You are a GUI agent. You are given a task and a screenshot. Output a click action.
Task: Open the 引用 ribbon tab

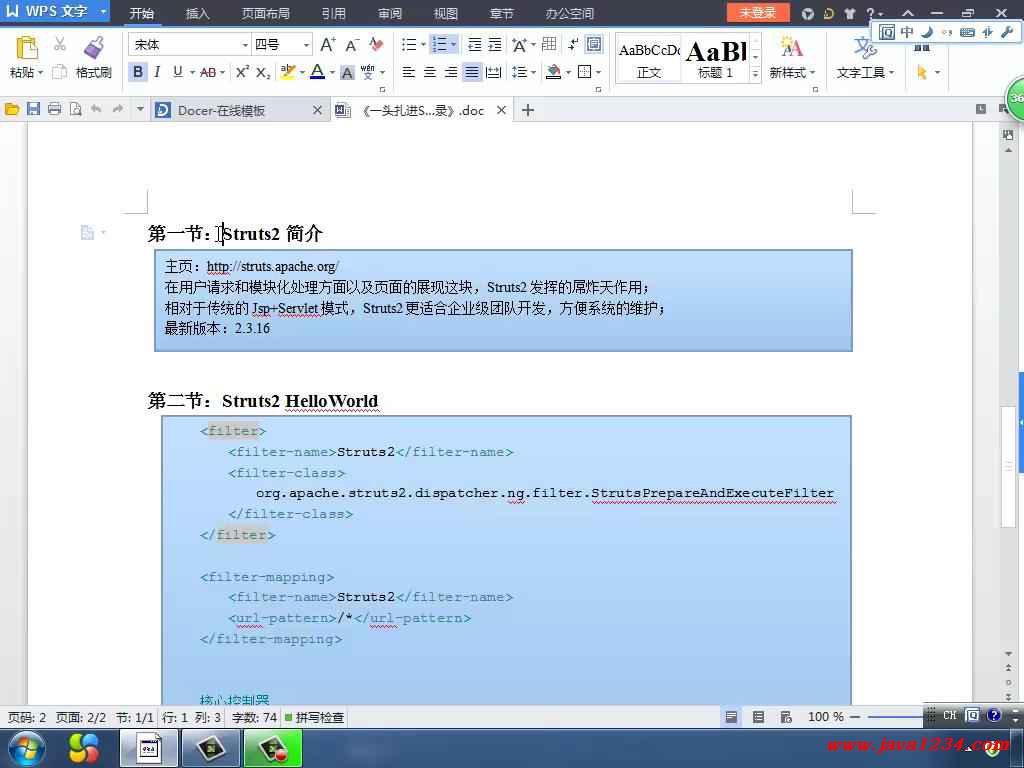click(x=333, y=13)
